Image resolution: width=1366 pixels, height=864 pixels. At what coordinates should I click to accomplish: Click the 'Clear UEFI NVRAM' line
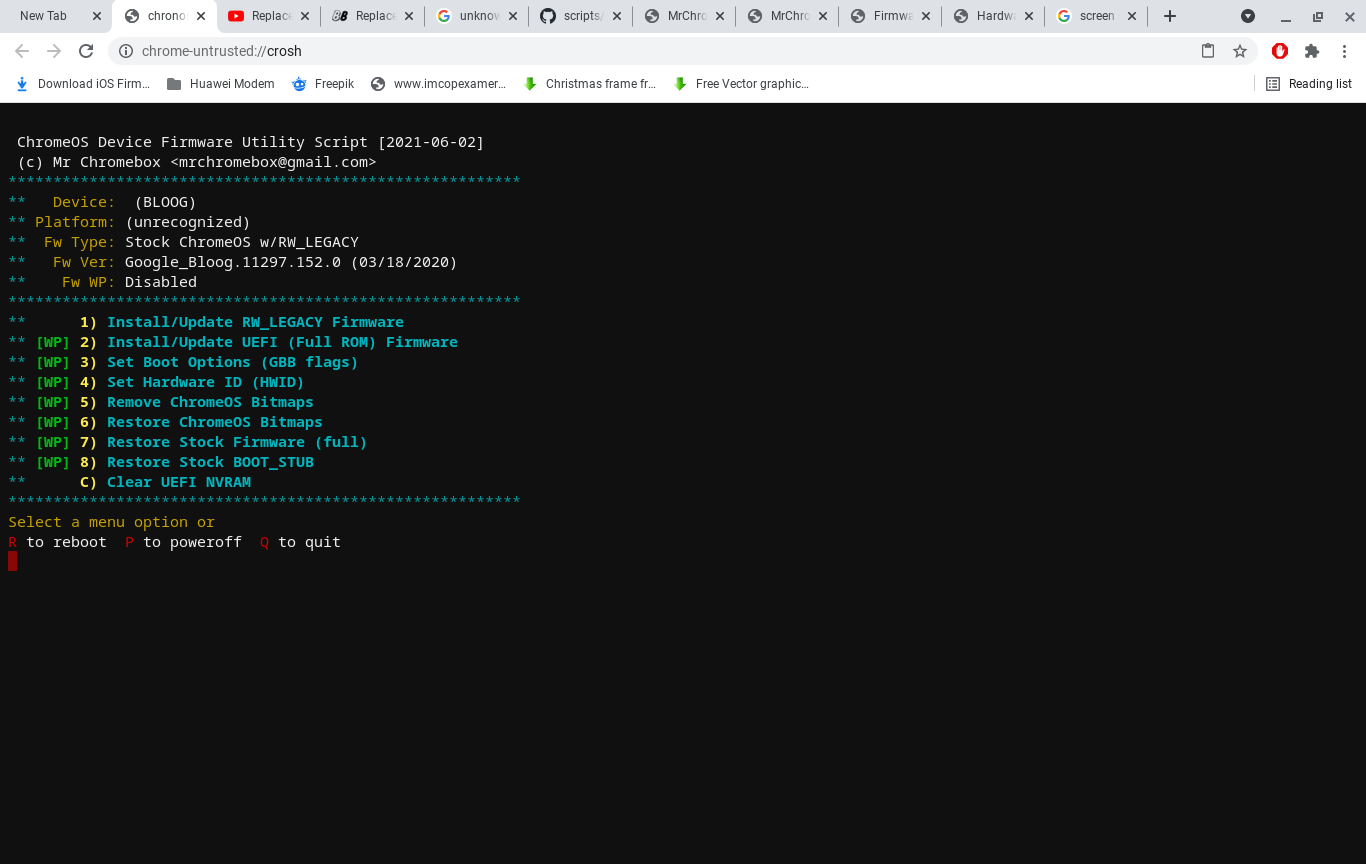[178, 482]
